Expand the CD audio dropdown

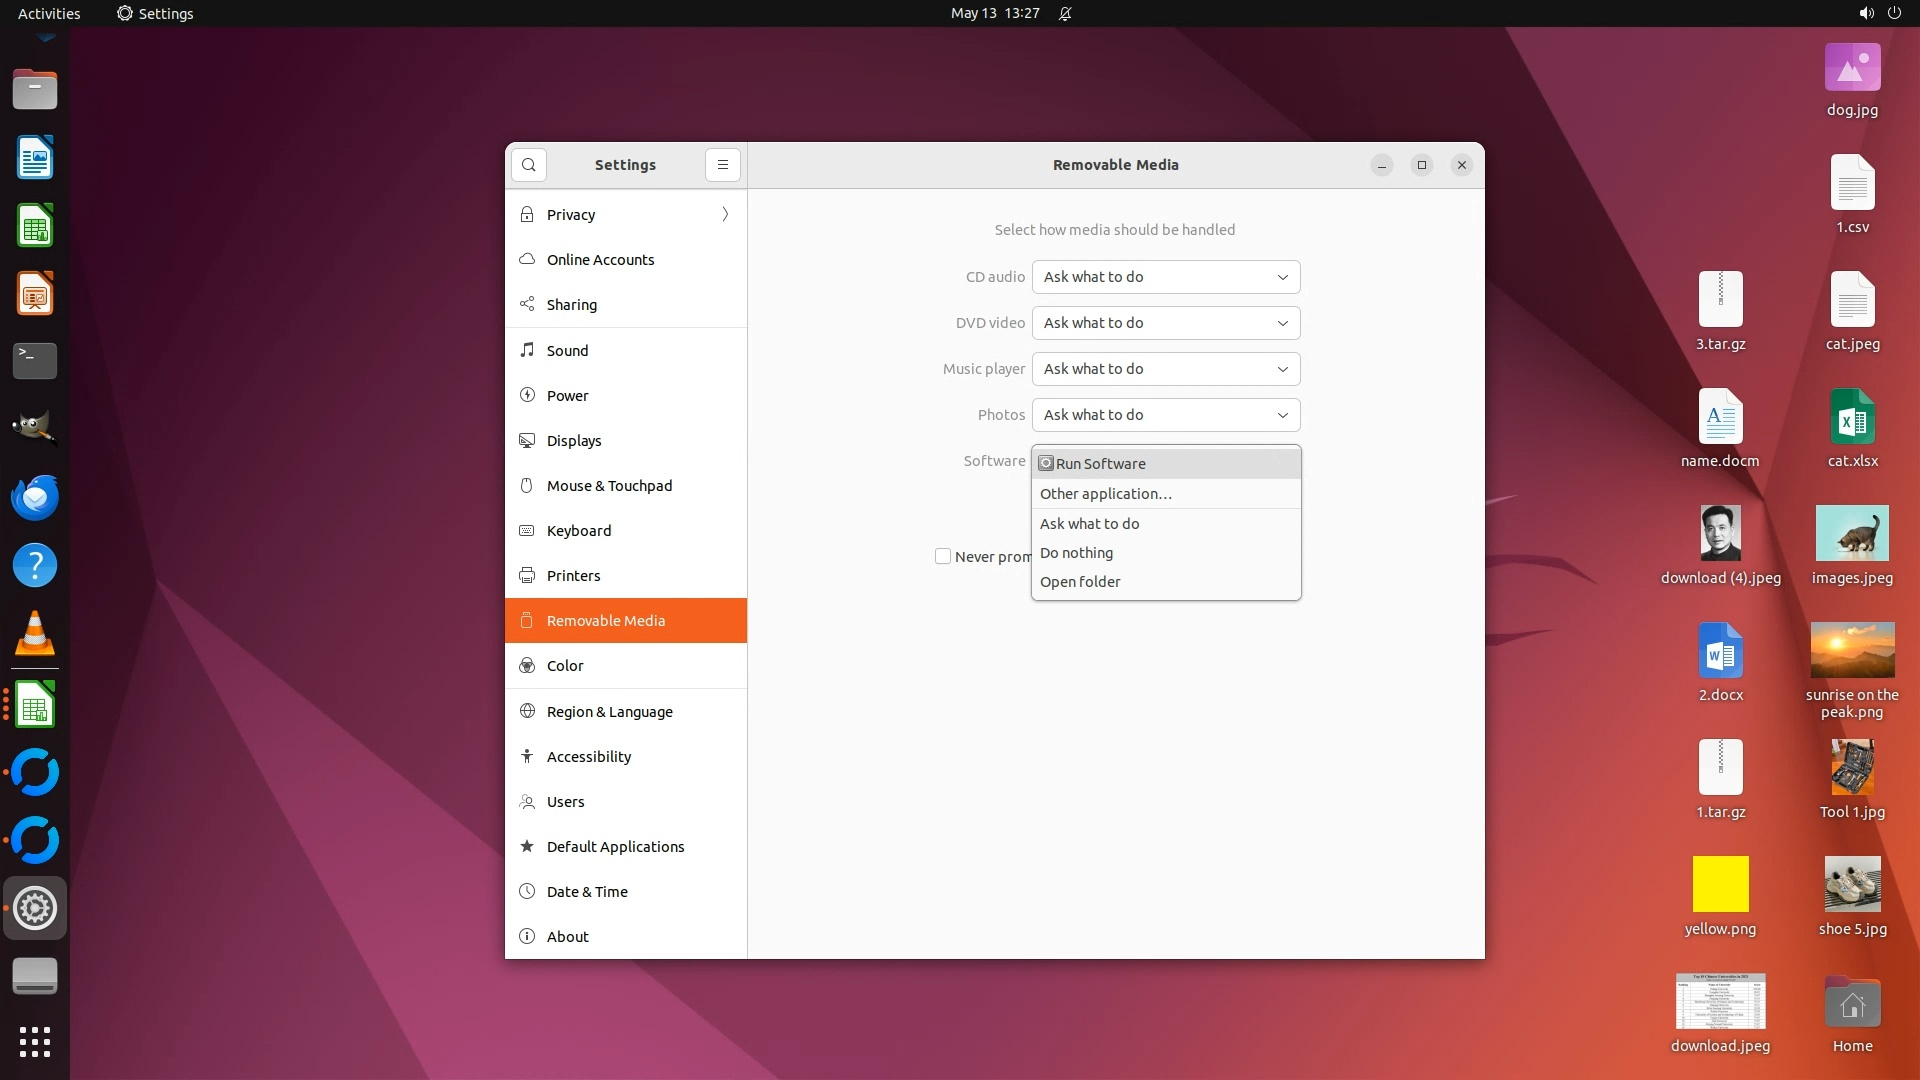pos(1166,277)
